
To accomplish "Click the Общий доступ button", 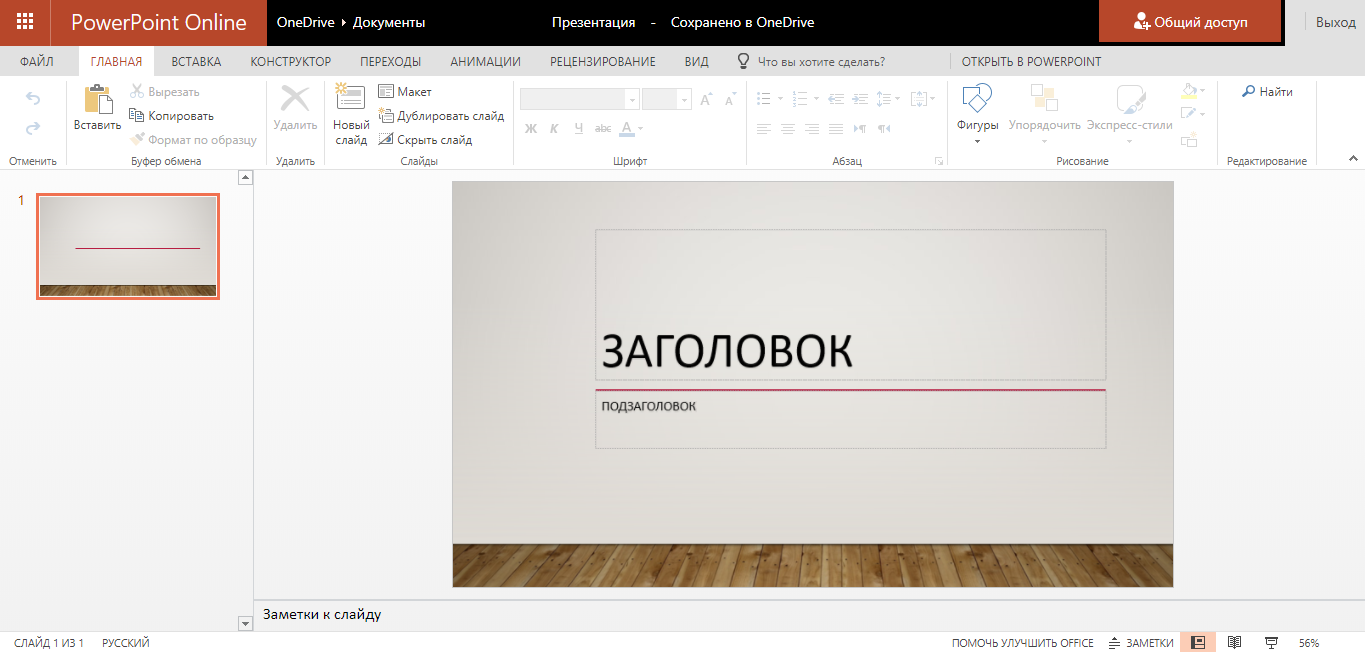I will tap(1190, 20).
